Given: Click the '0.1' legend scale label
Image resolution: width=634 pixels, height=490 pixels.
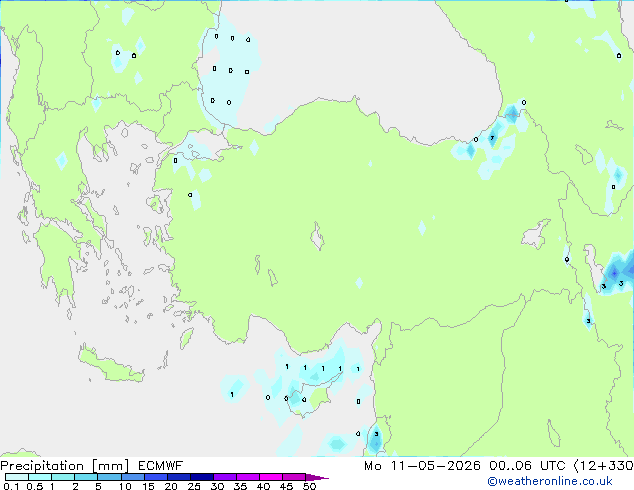Looking at the screenshot, I should [11, 486].
